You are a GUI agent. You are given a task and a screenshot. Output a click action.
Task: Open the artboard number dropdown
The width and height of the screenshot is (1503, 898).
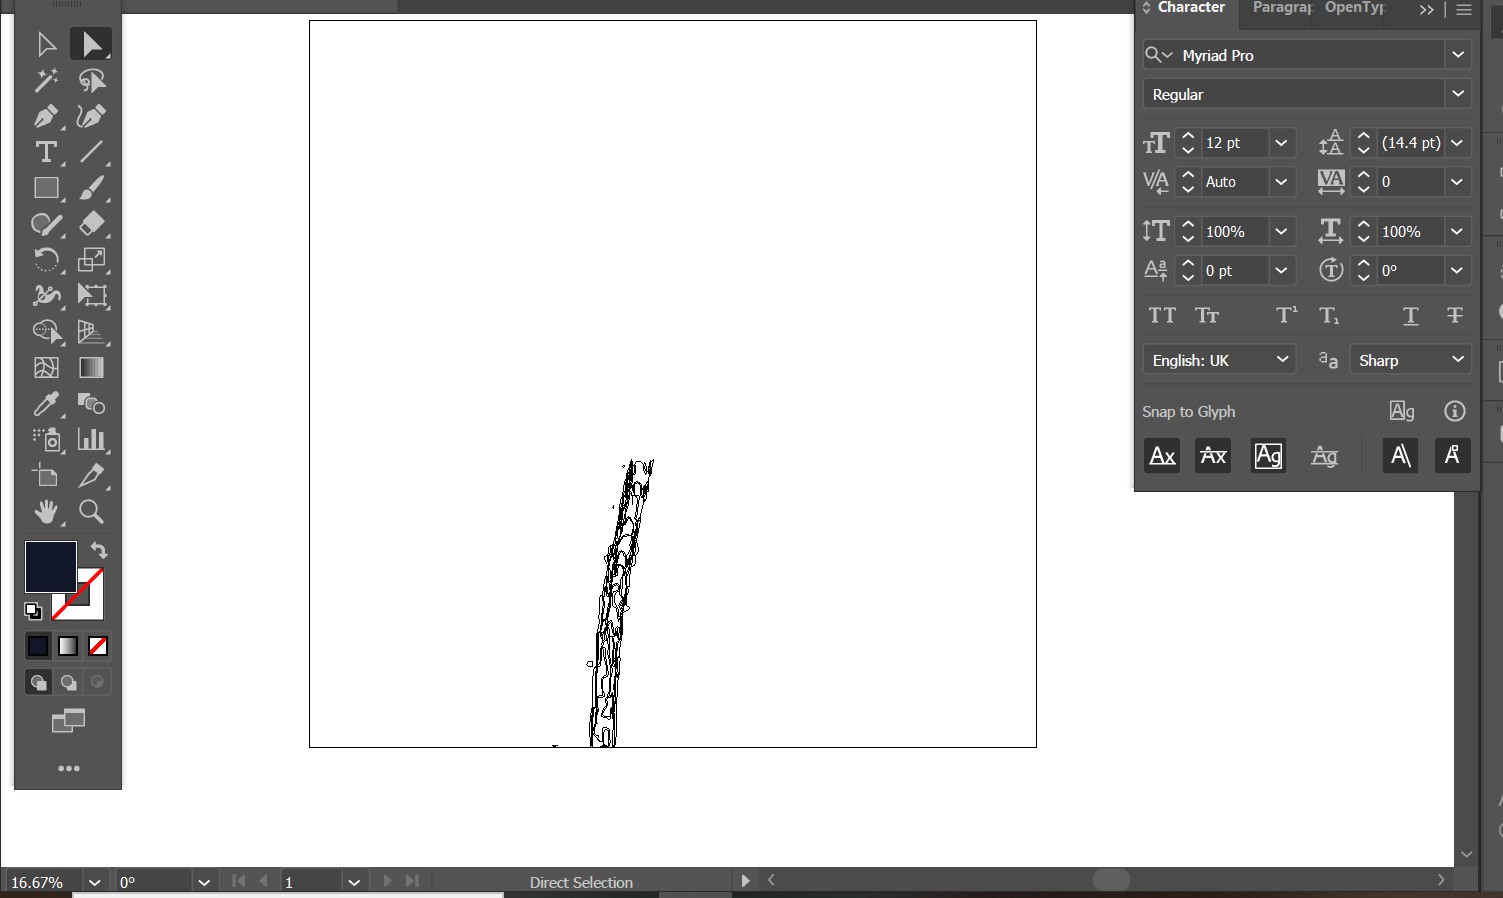click(353, 882)
